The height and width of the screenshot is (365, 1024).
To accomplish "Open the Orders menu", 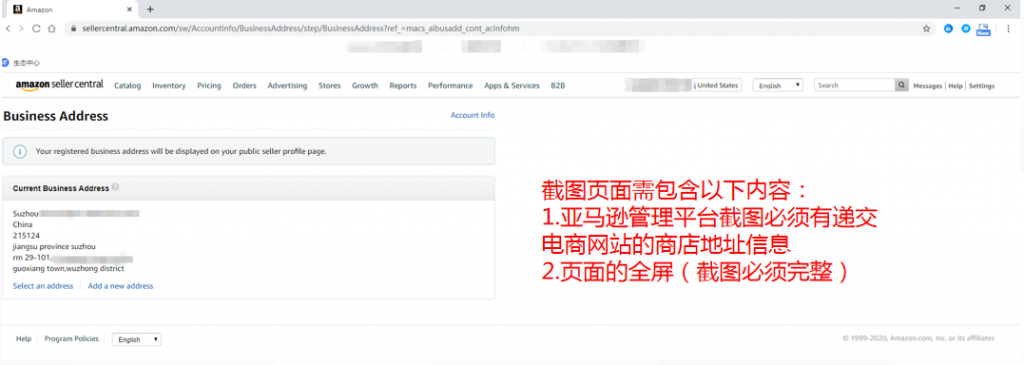I will (x=244, y=86).
